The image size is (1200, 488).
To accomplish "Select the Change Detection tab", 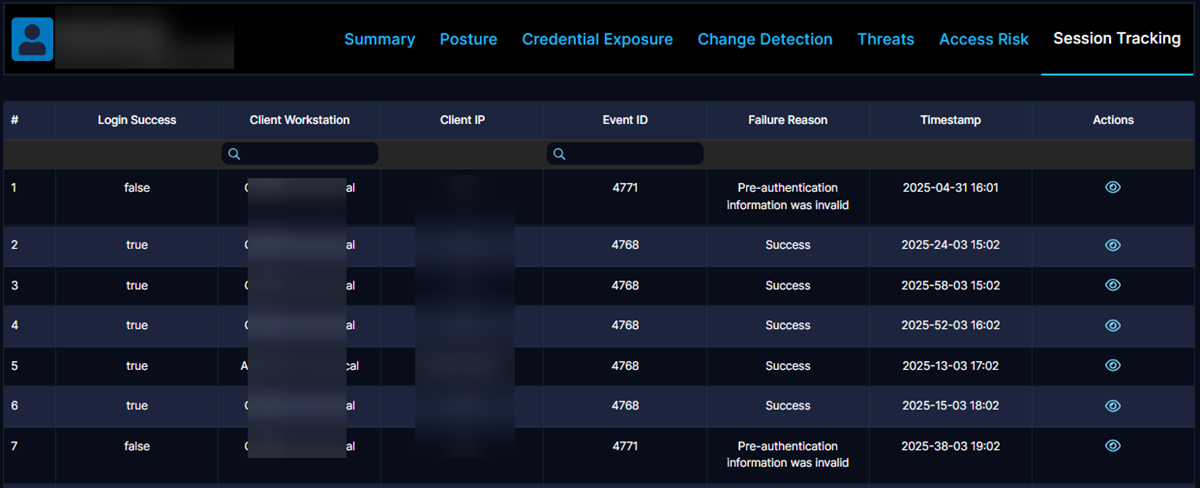I will coord(765,39).
